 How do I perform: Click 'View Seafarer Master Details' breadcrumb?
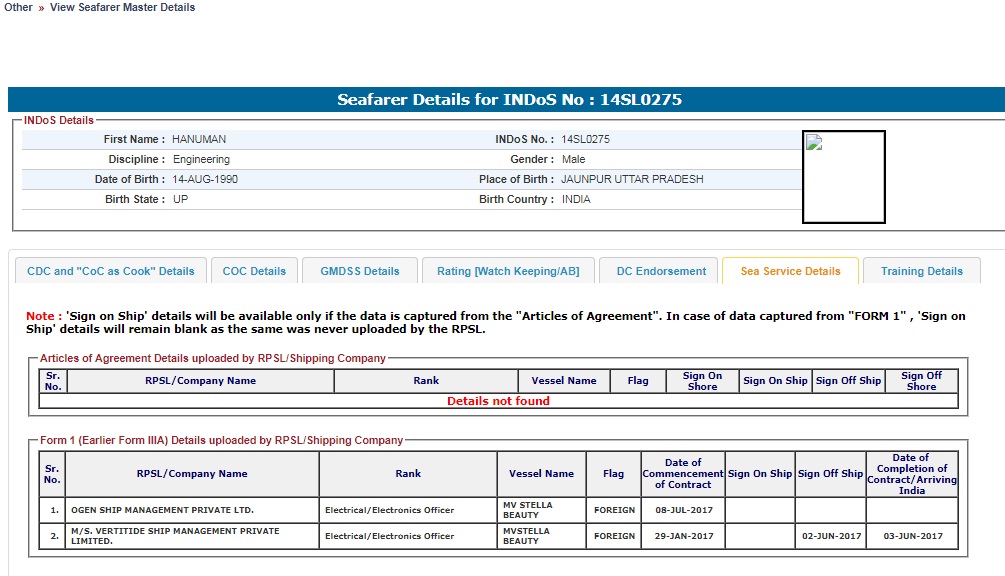[122, 7]
